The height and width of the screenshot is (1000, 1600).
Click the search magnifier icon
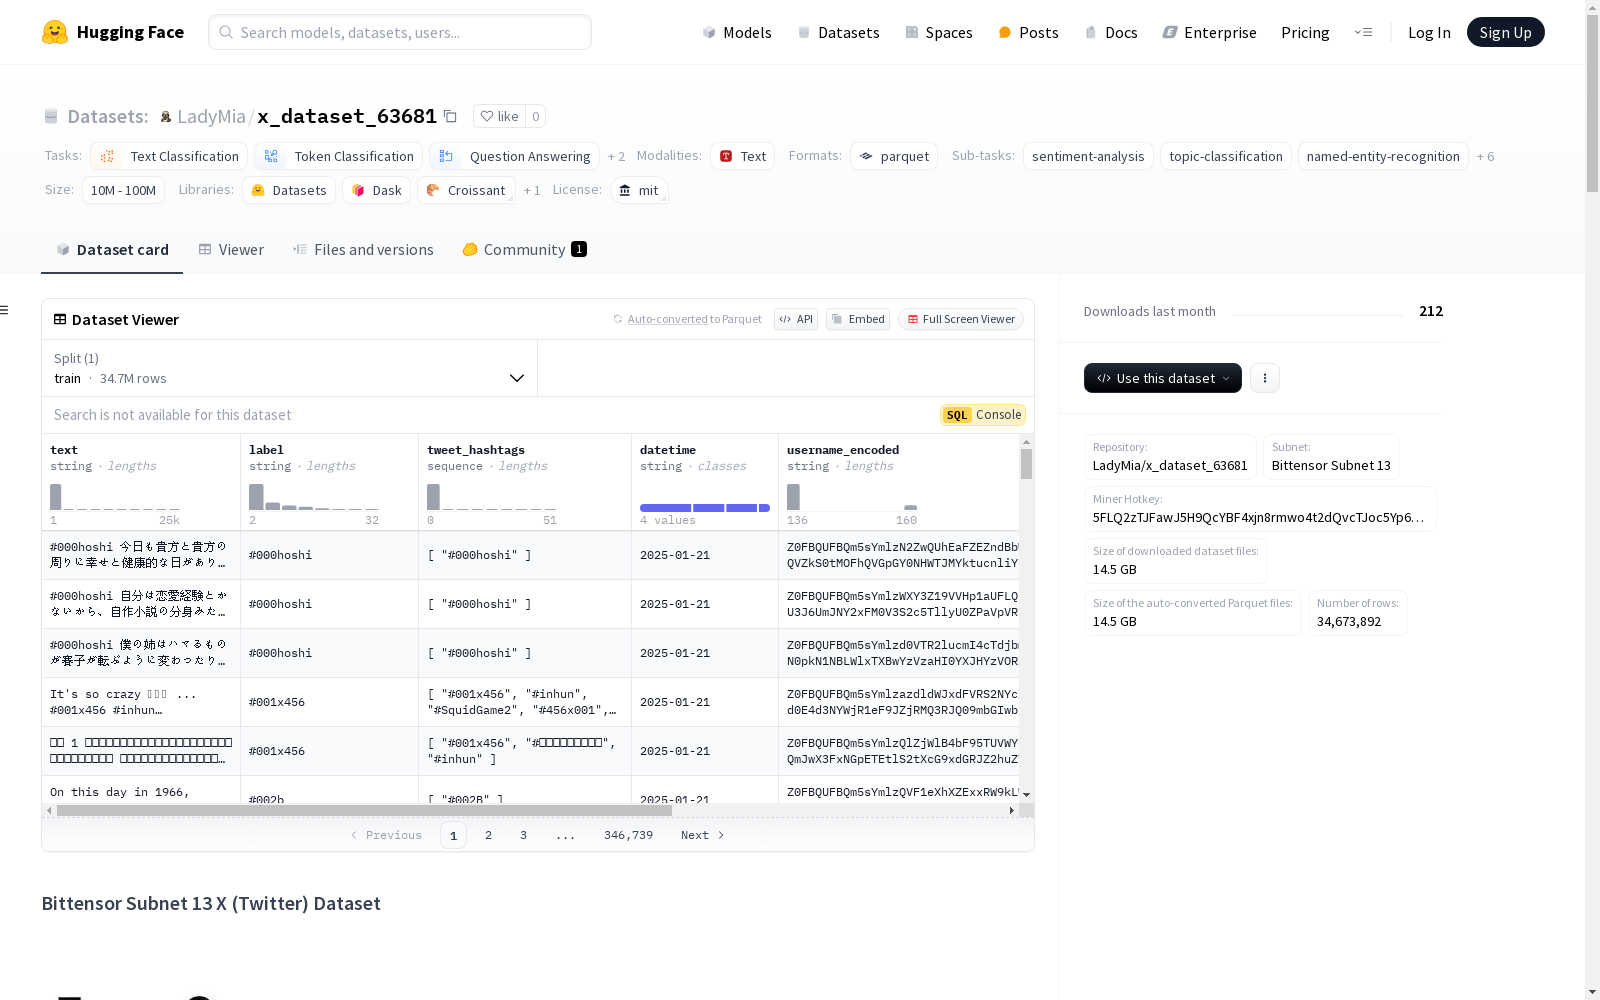pyautogui.click(x=226, y=32)
